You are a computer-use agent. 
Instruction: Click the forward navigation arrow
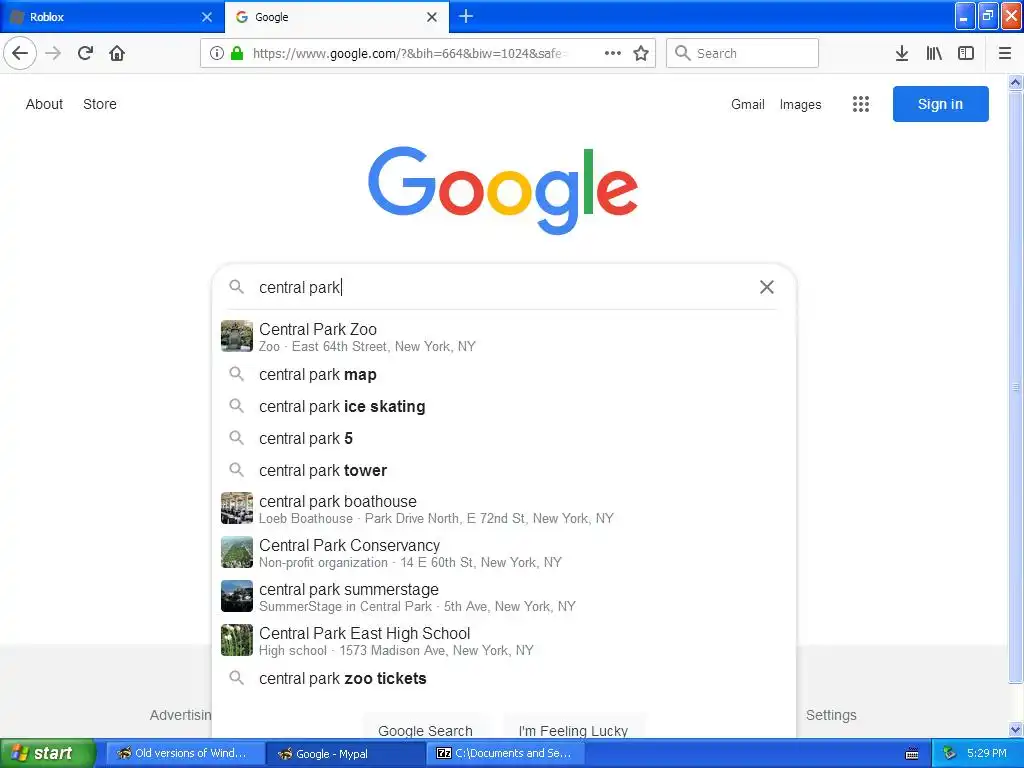53,53
